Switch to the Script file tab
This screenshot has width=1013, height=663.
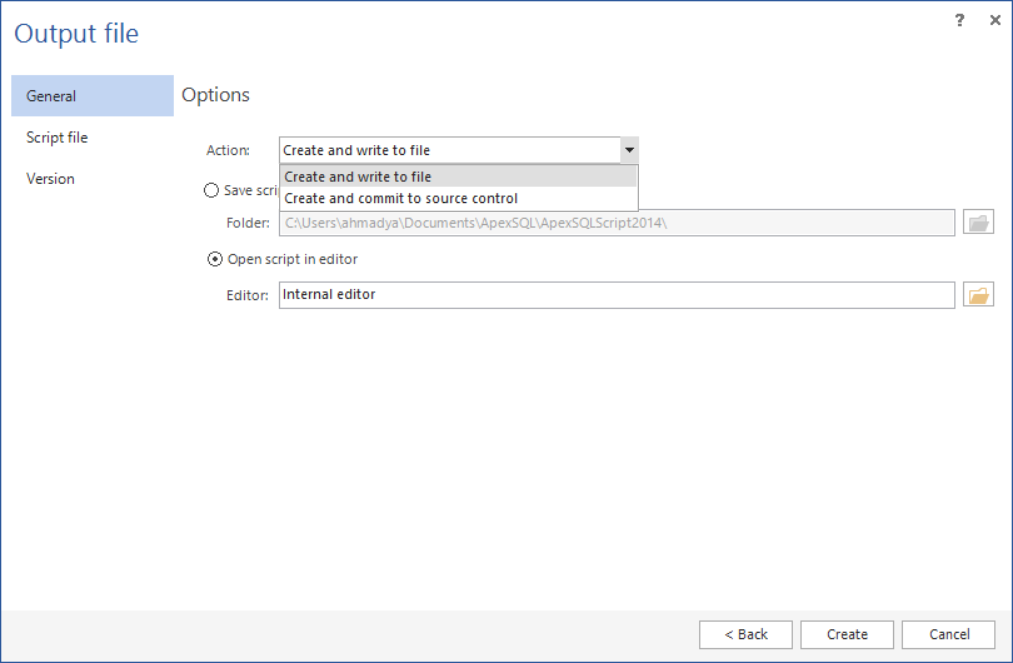click(57, 137)
